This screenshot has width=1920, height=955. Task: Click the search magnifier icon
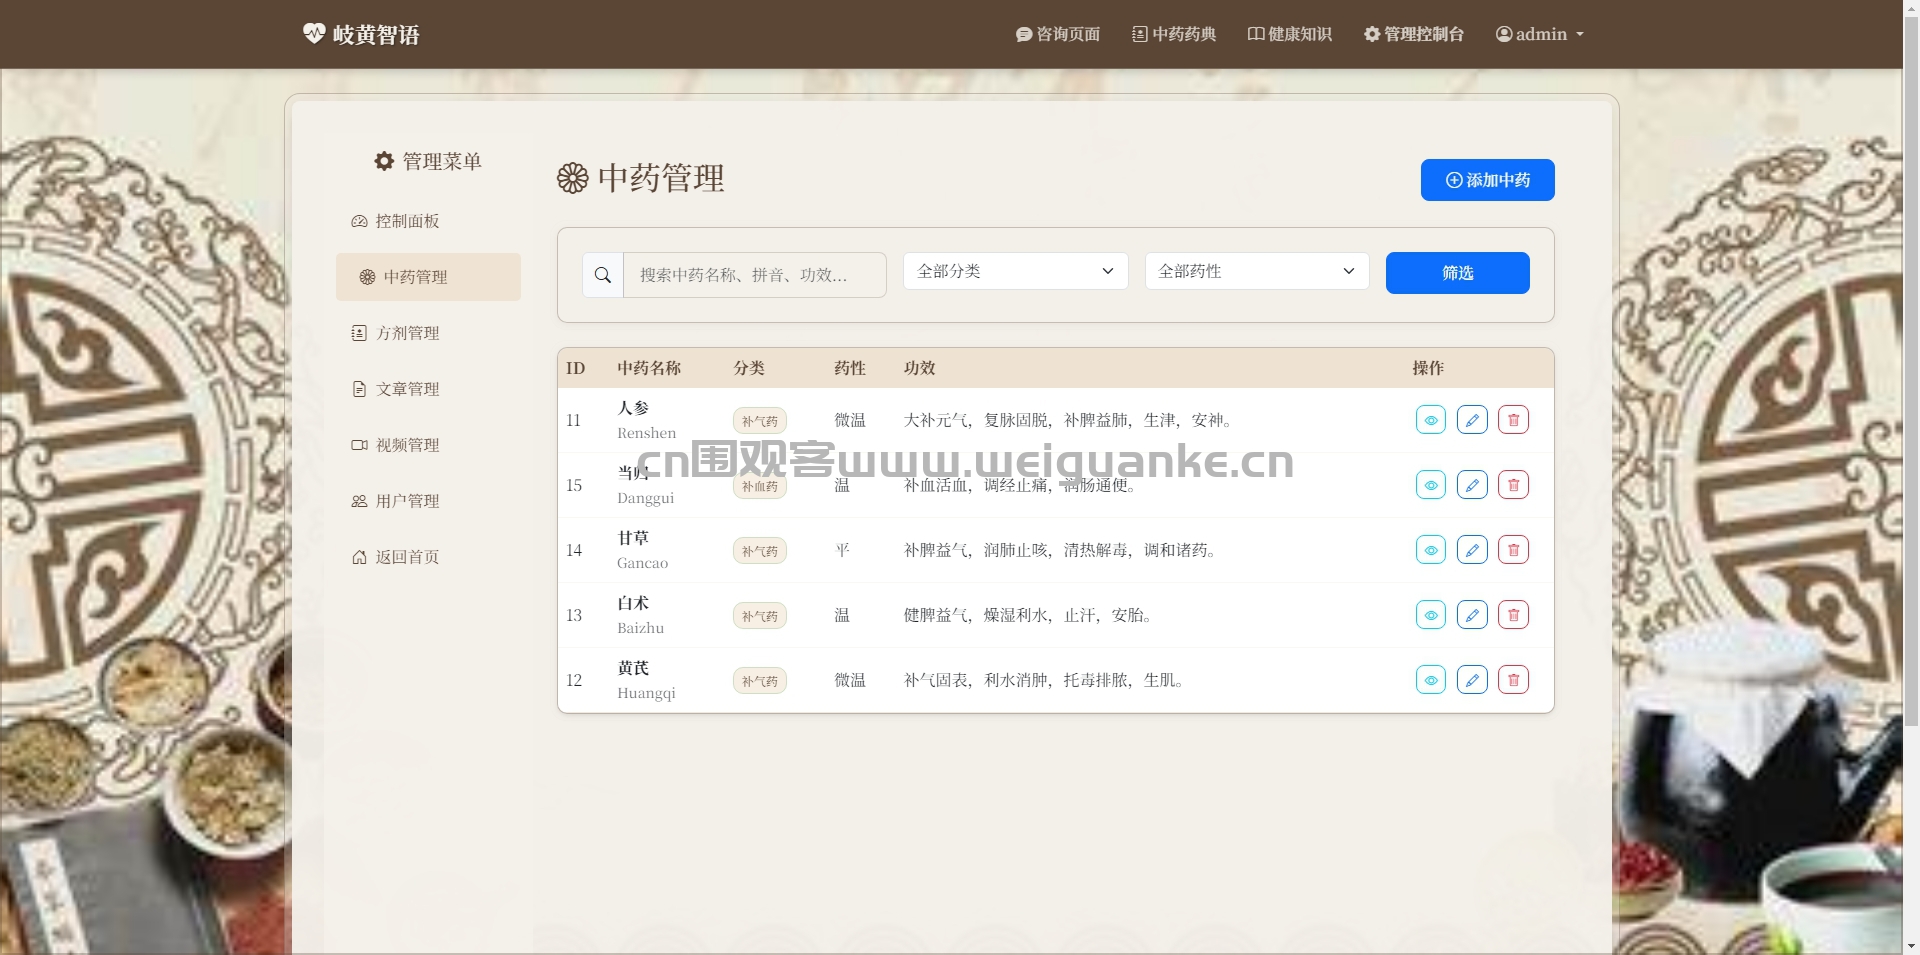[x=603, y=275]
